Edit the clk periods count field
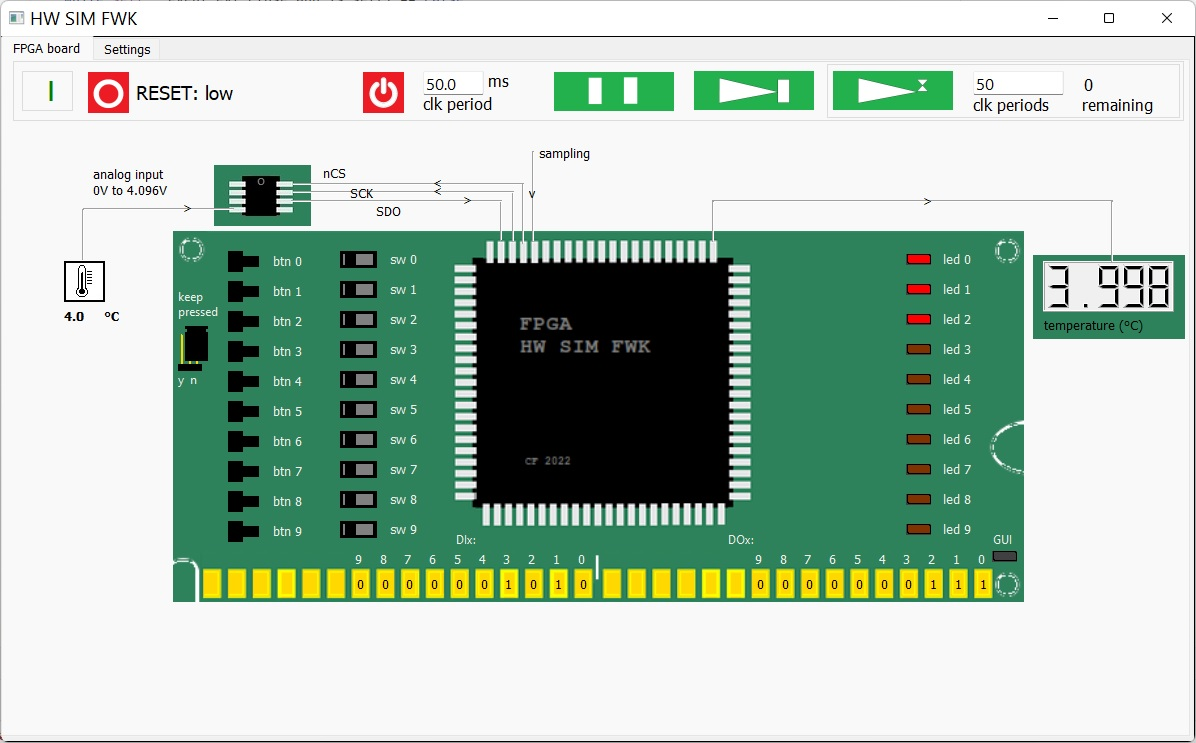The height and width of the screenshot is (743, 1196). pos(1018,84)
